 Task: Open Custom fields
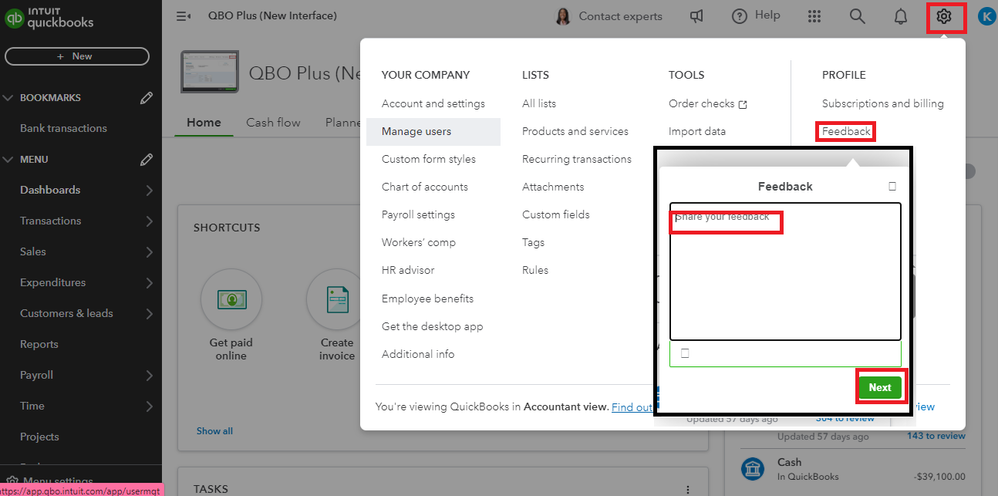[556, 215]
